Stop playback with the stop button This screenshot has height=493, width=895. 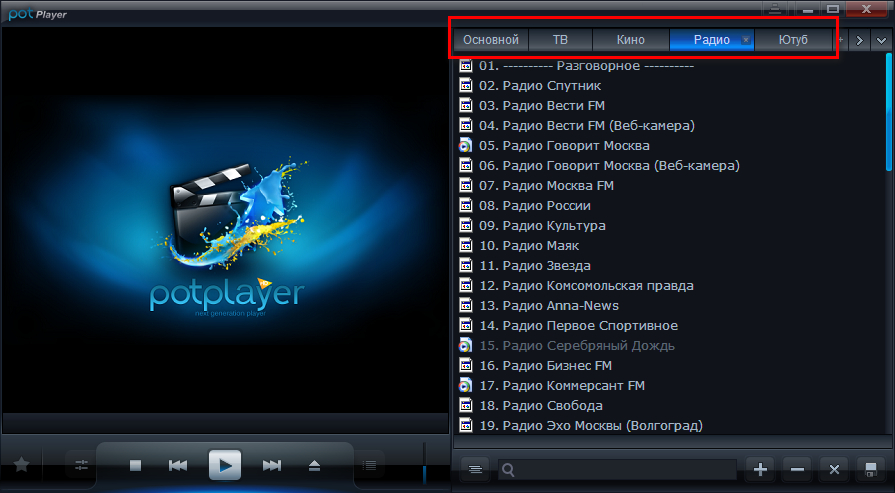pyautogui.click(x=135, y=466)
